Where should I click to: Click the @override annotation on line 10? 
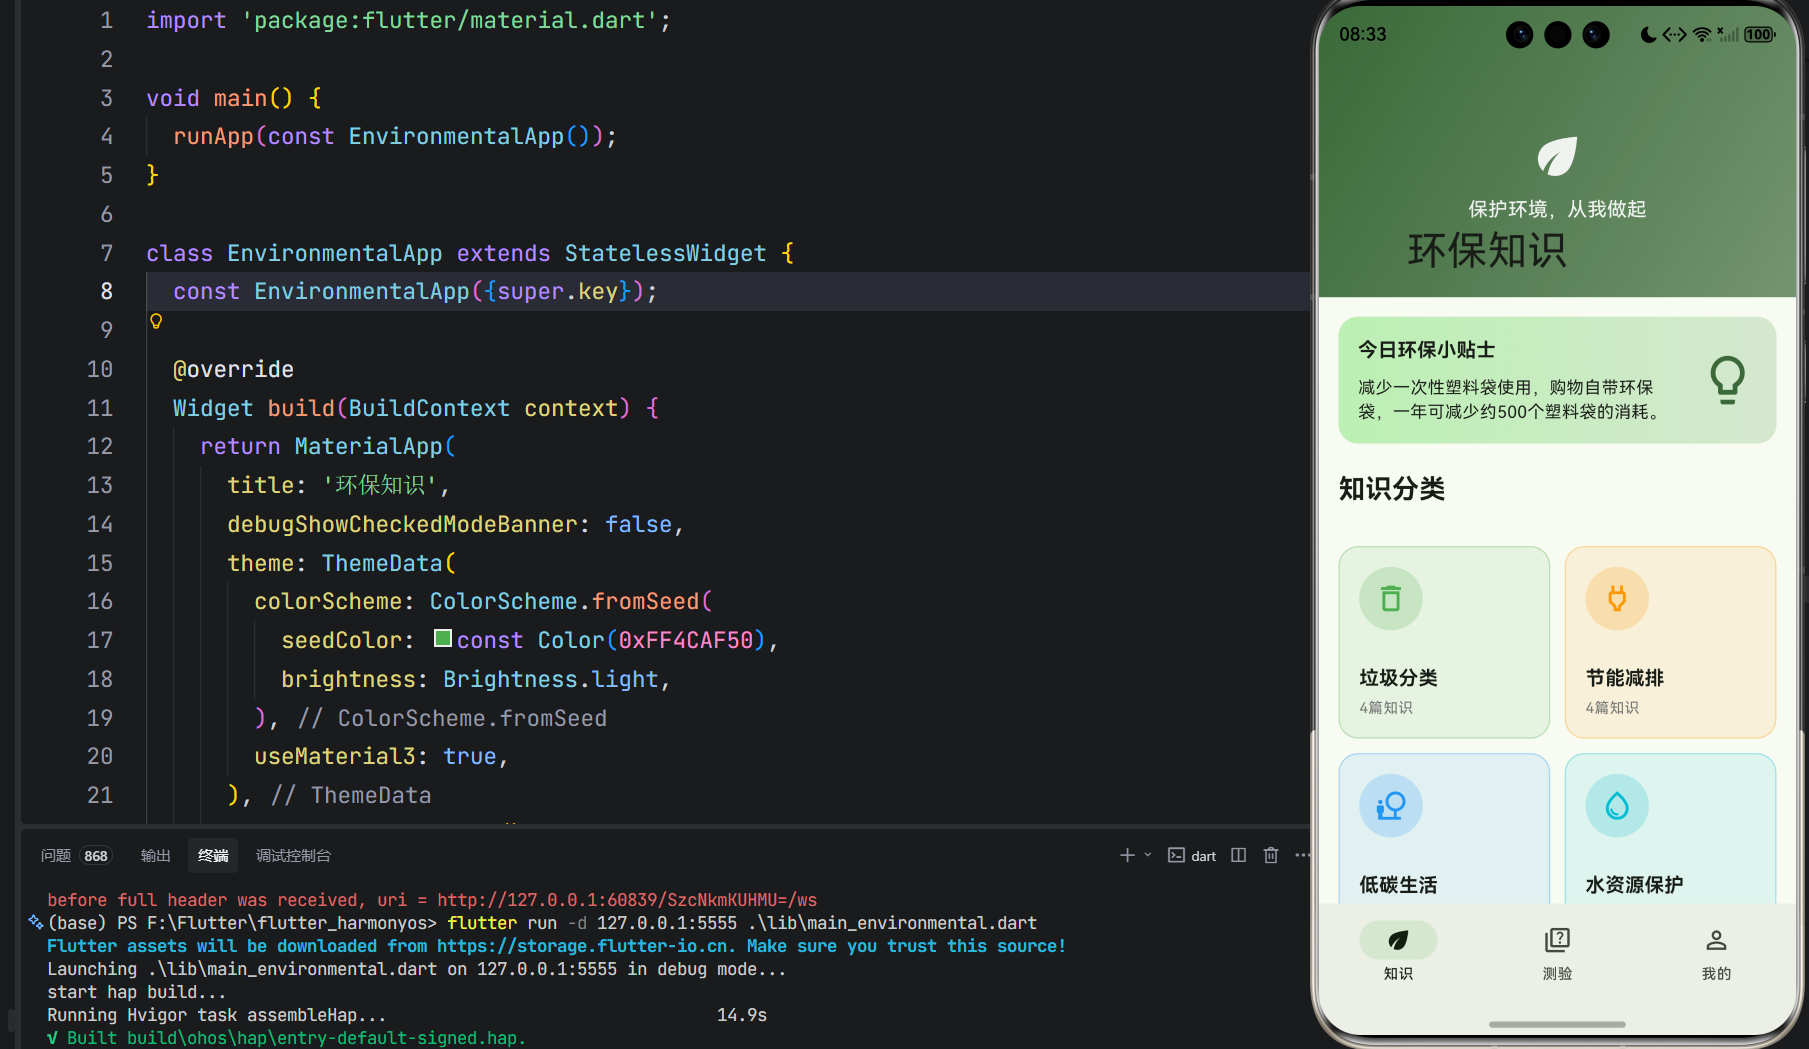pyautogui.click(x=233, y=369)
